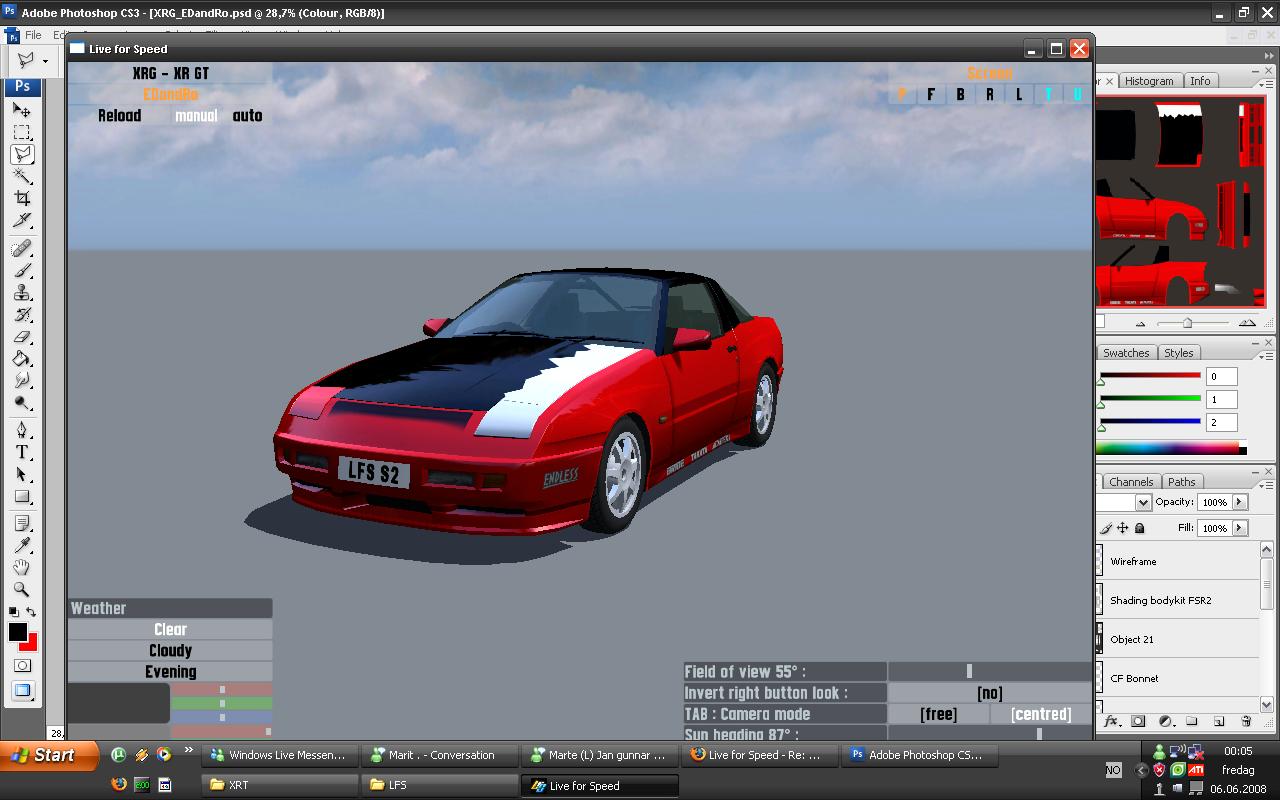Set camera mode to centred
Viewport: 1280px width, 800px height.
[x=1041, y=714]
